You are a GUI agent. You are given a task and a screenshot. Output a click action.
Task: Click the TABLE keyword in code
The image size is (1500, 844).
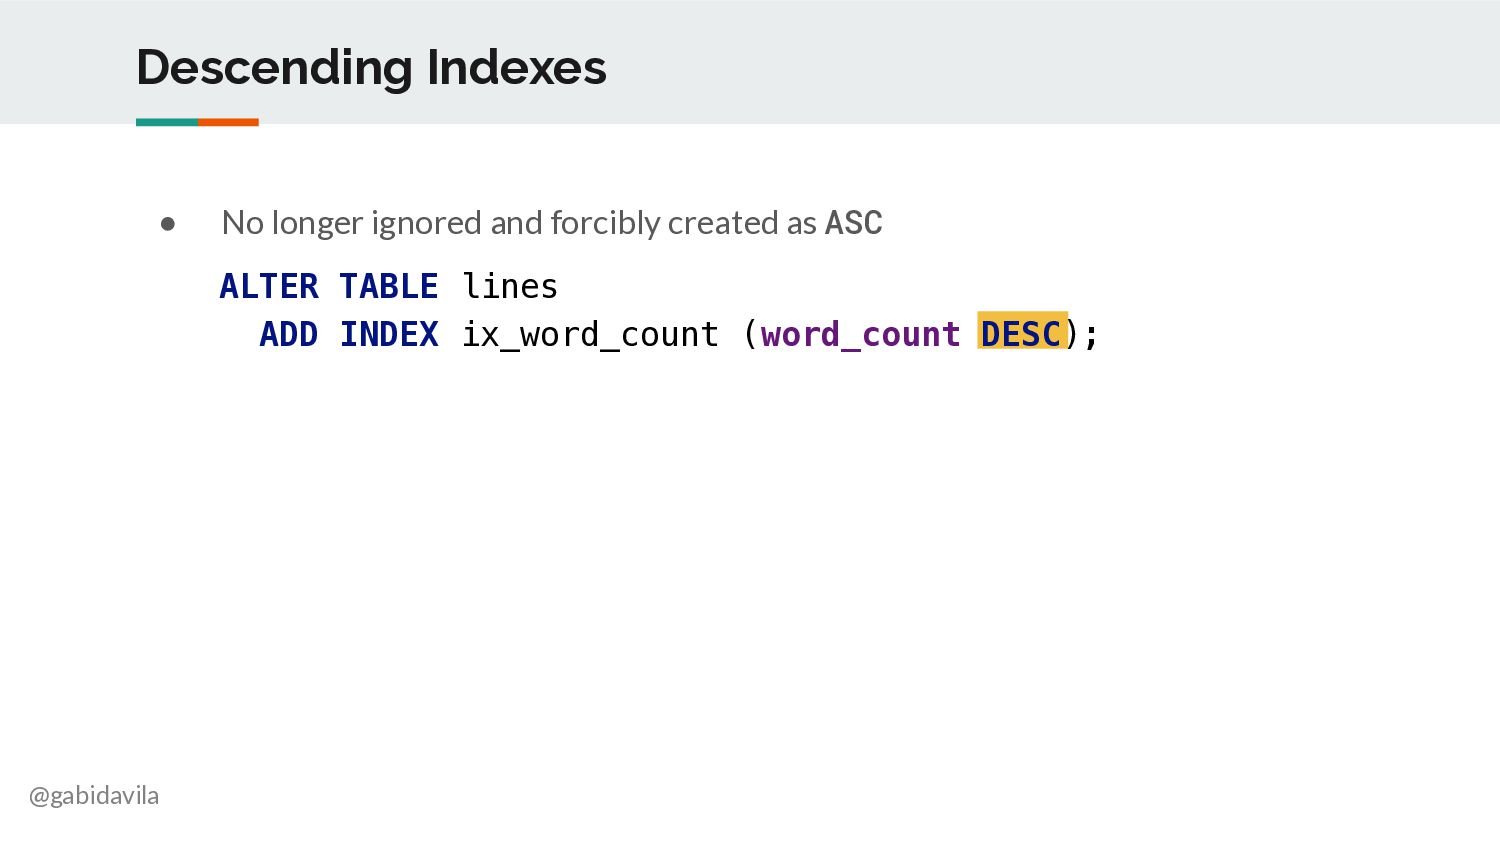click(x=389, y=286)
